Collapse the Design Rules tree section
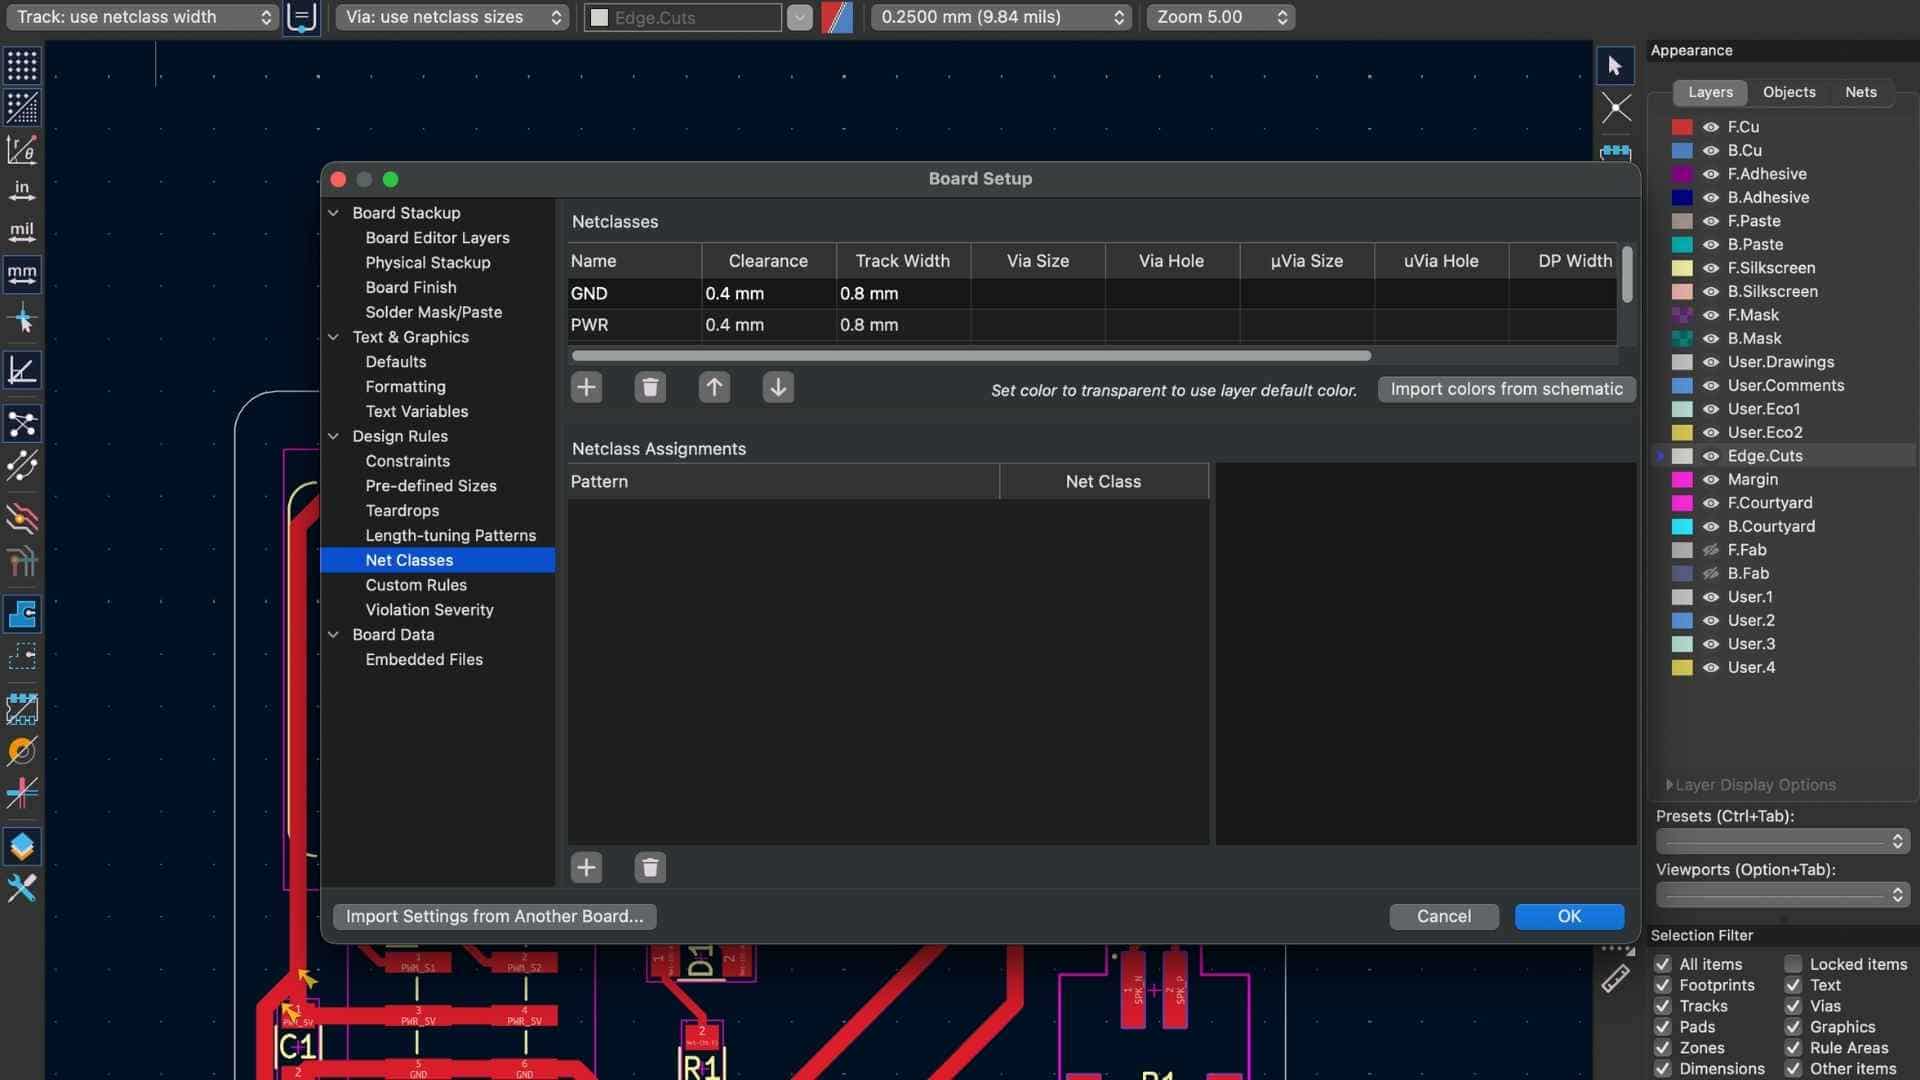Screen dimensions: 1920x1080 pos(334,436)
